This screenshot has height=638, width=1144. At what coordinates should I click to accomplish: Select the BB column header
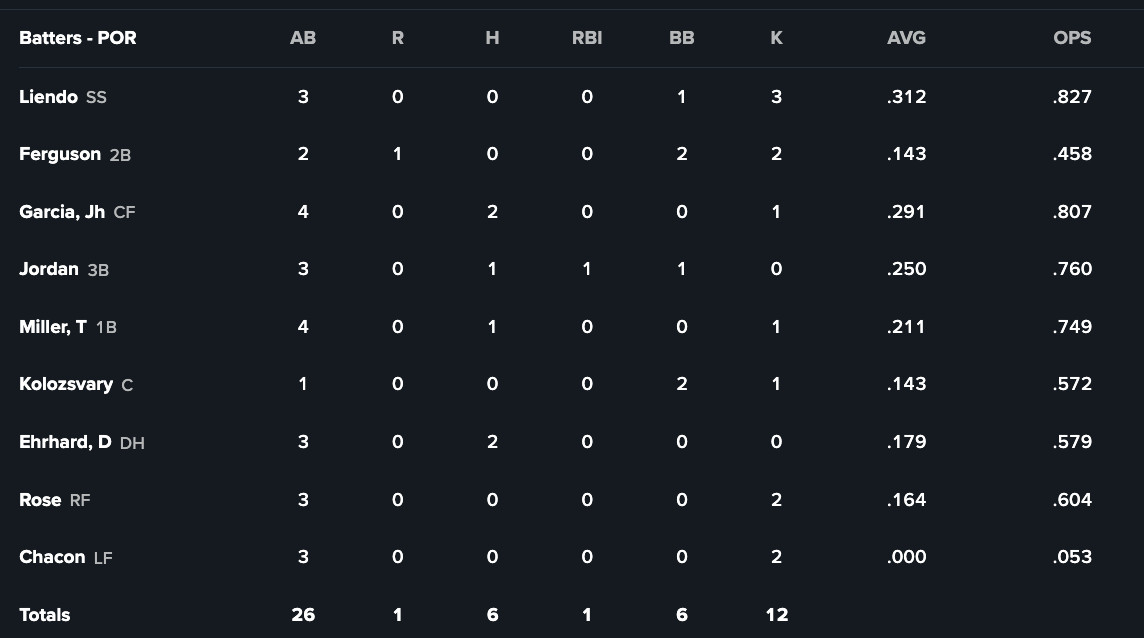(x=682, y=38)
